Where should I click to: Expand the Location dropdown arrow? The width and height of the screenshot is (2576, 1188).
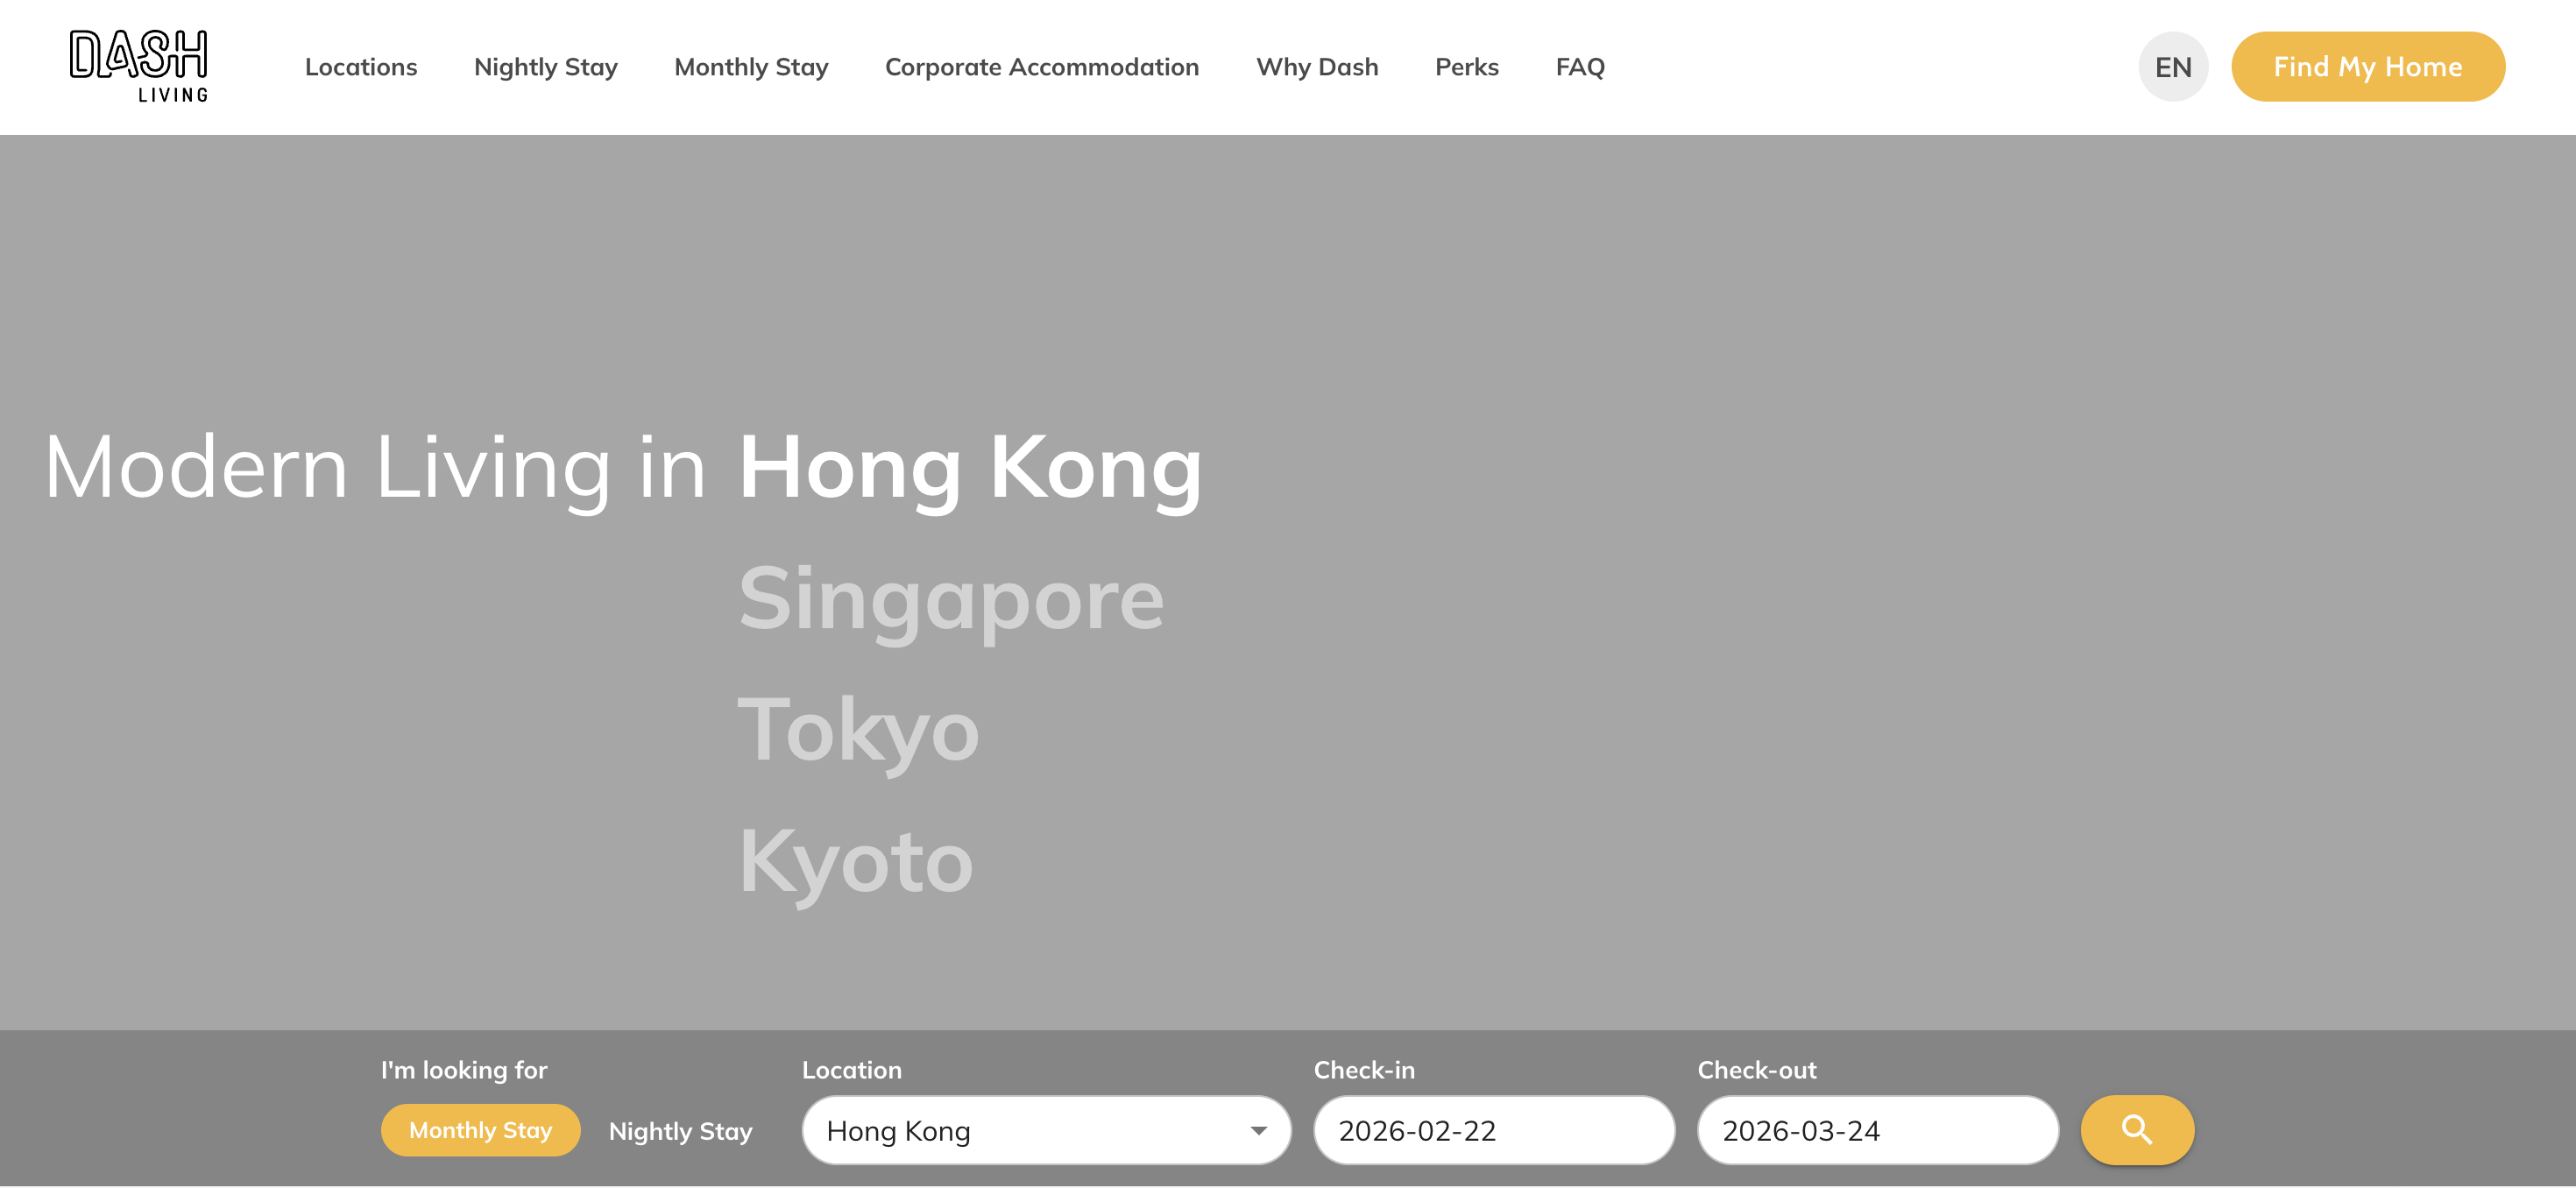1258,1131
